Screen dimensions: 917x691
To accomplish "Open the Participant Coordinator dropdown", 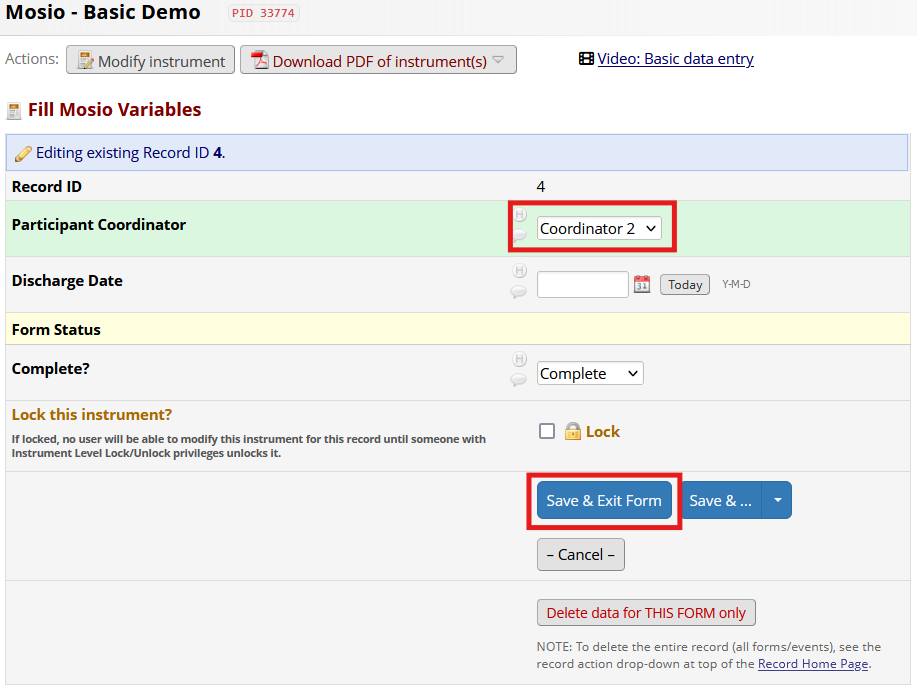I will (x=599, y=229).
